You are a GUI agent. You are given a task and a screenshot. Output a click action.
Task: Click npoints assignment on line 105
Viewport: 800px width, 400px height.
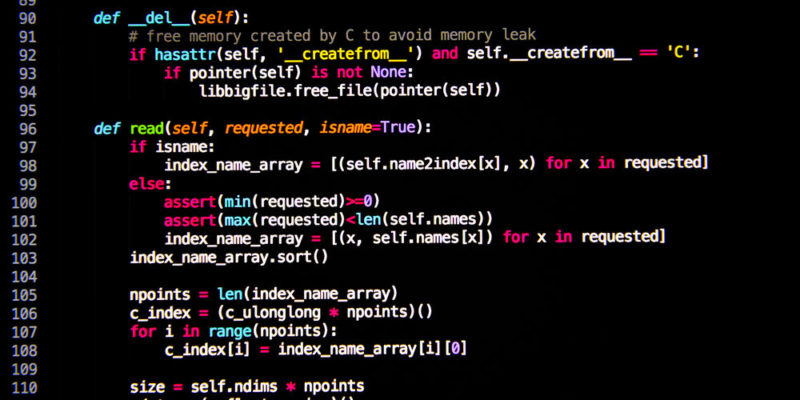[x=263, y=294]
